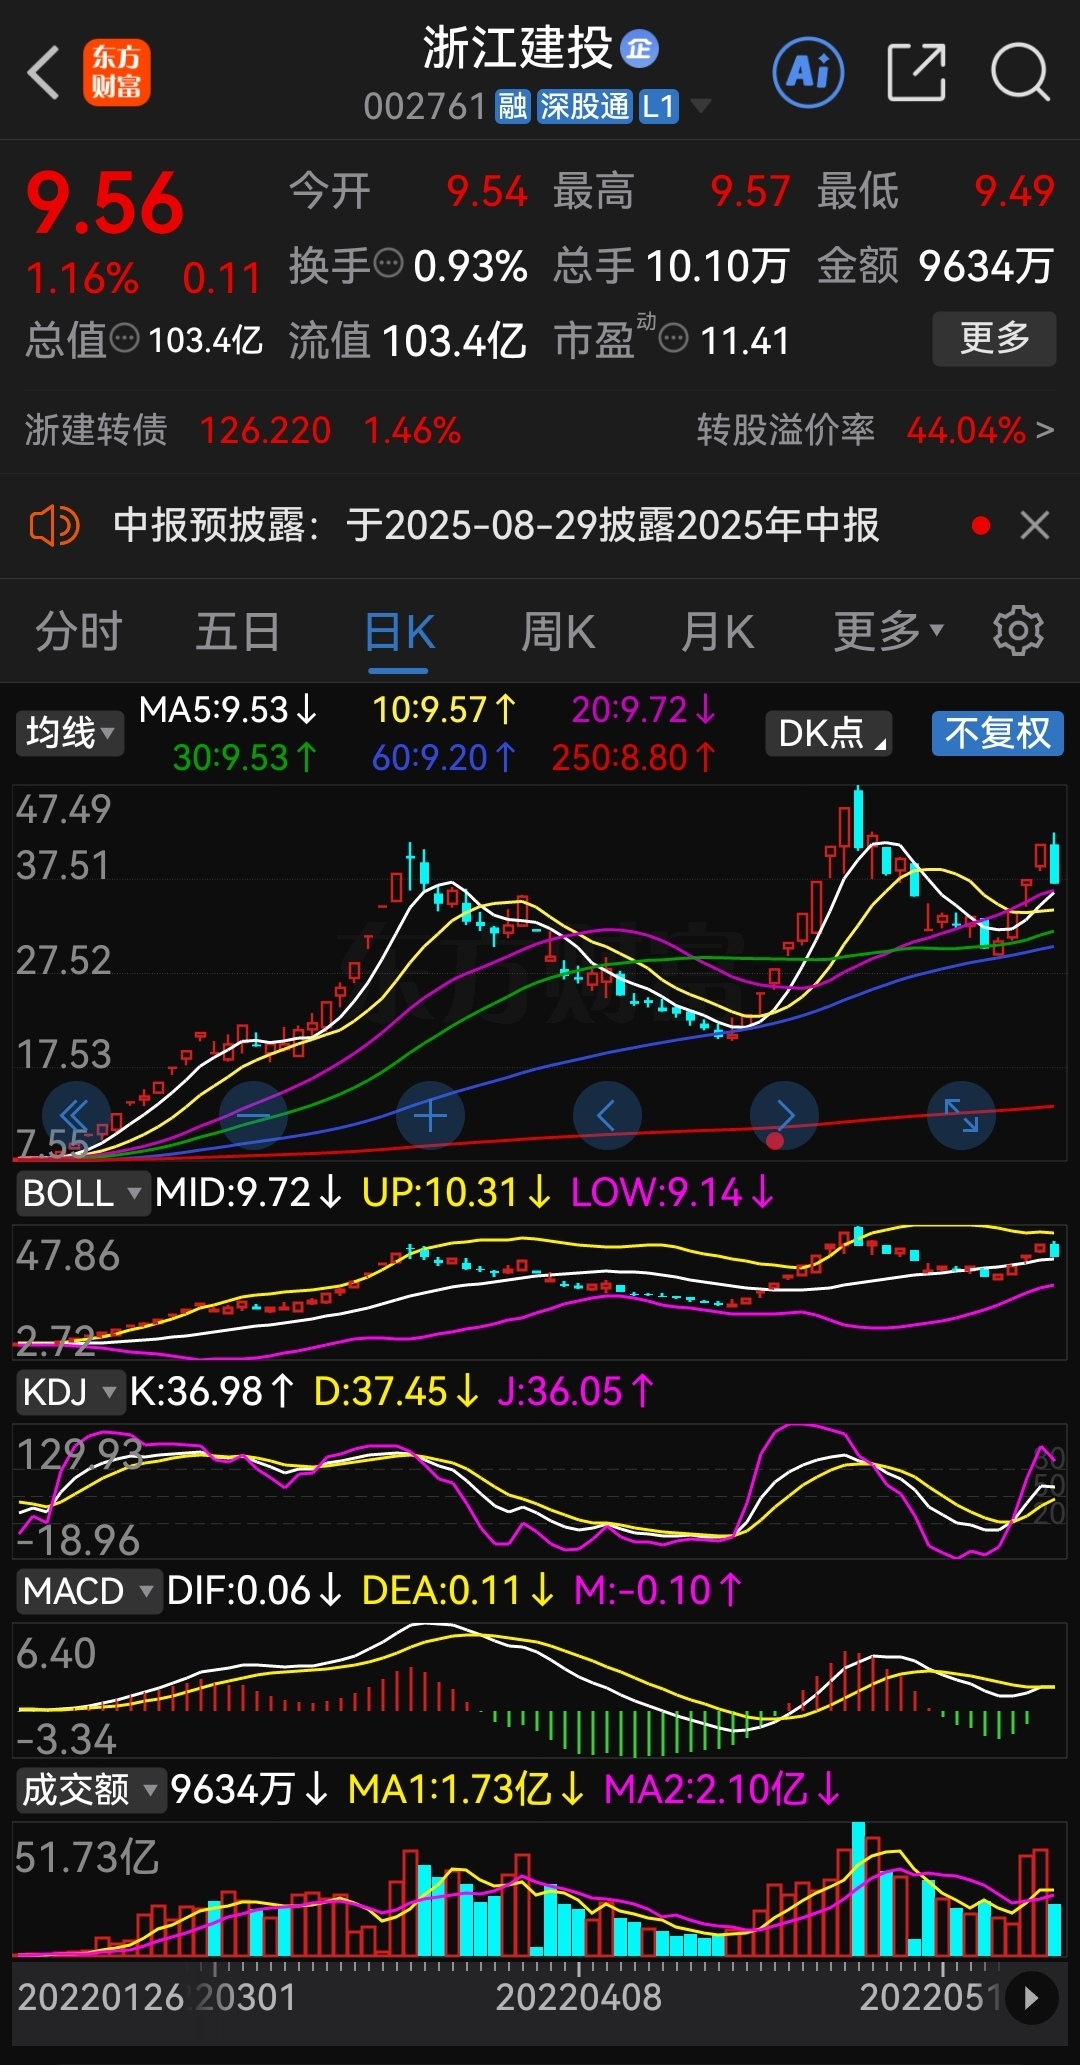Open stock code dropdown arrow
The image size is (1080, 2065).
tap(701, 106)
